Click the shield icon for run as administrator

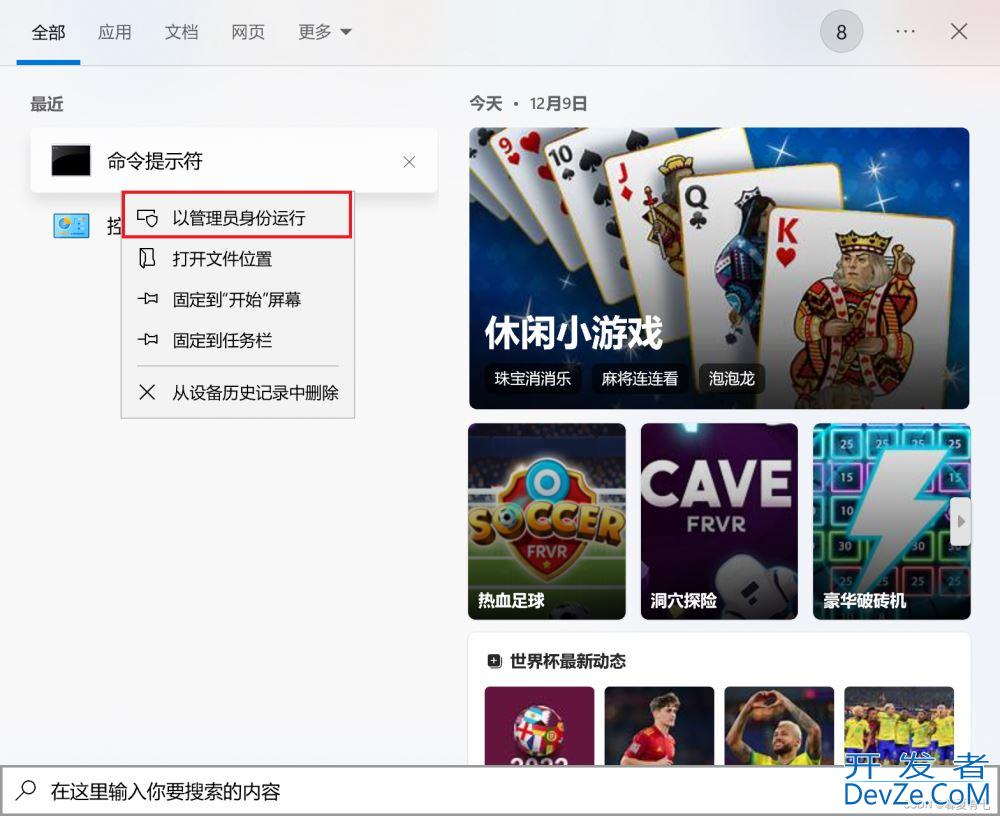click(x=147, y=218)
